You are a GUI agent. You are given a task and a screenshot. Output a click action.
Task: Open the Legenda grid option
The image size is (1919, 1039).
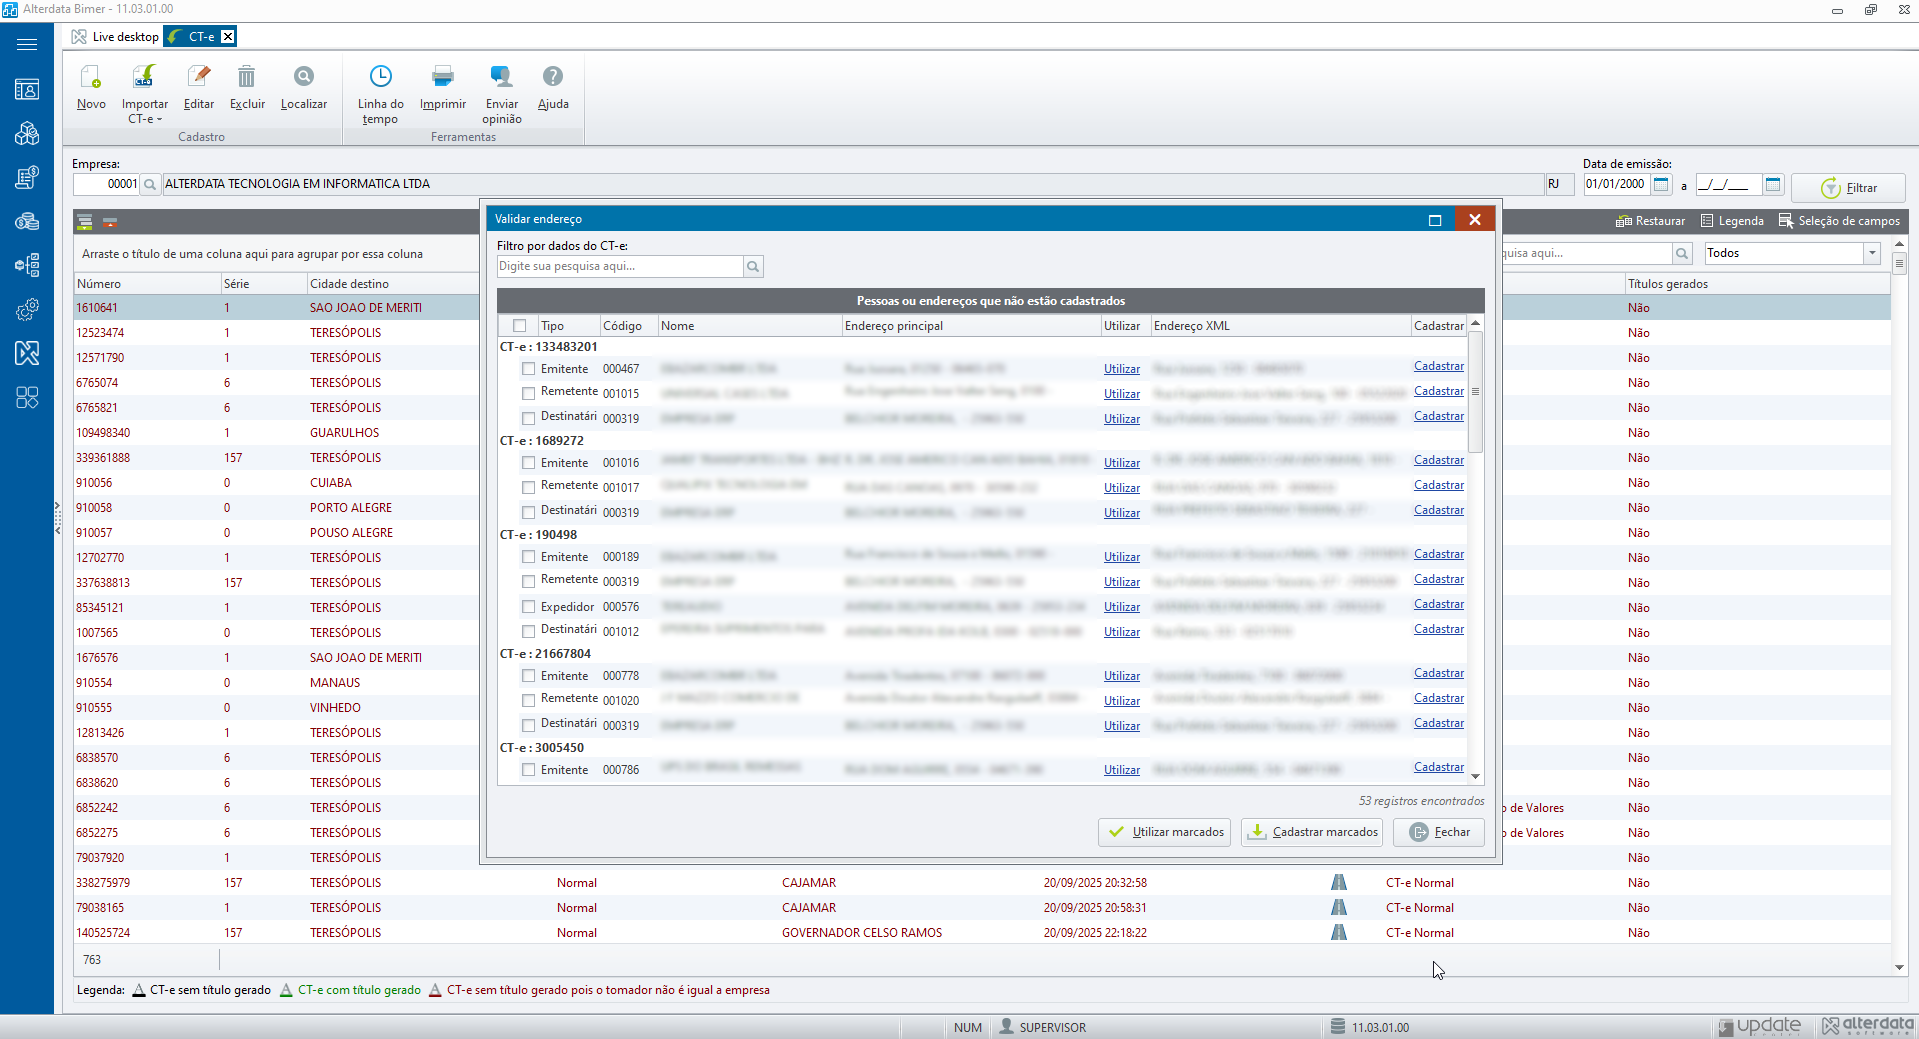coord(1732,221)
